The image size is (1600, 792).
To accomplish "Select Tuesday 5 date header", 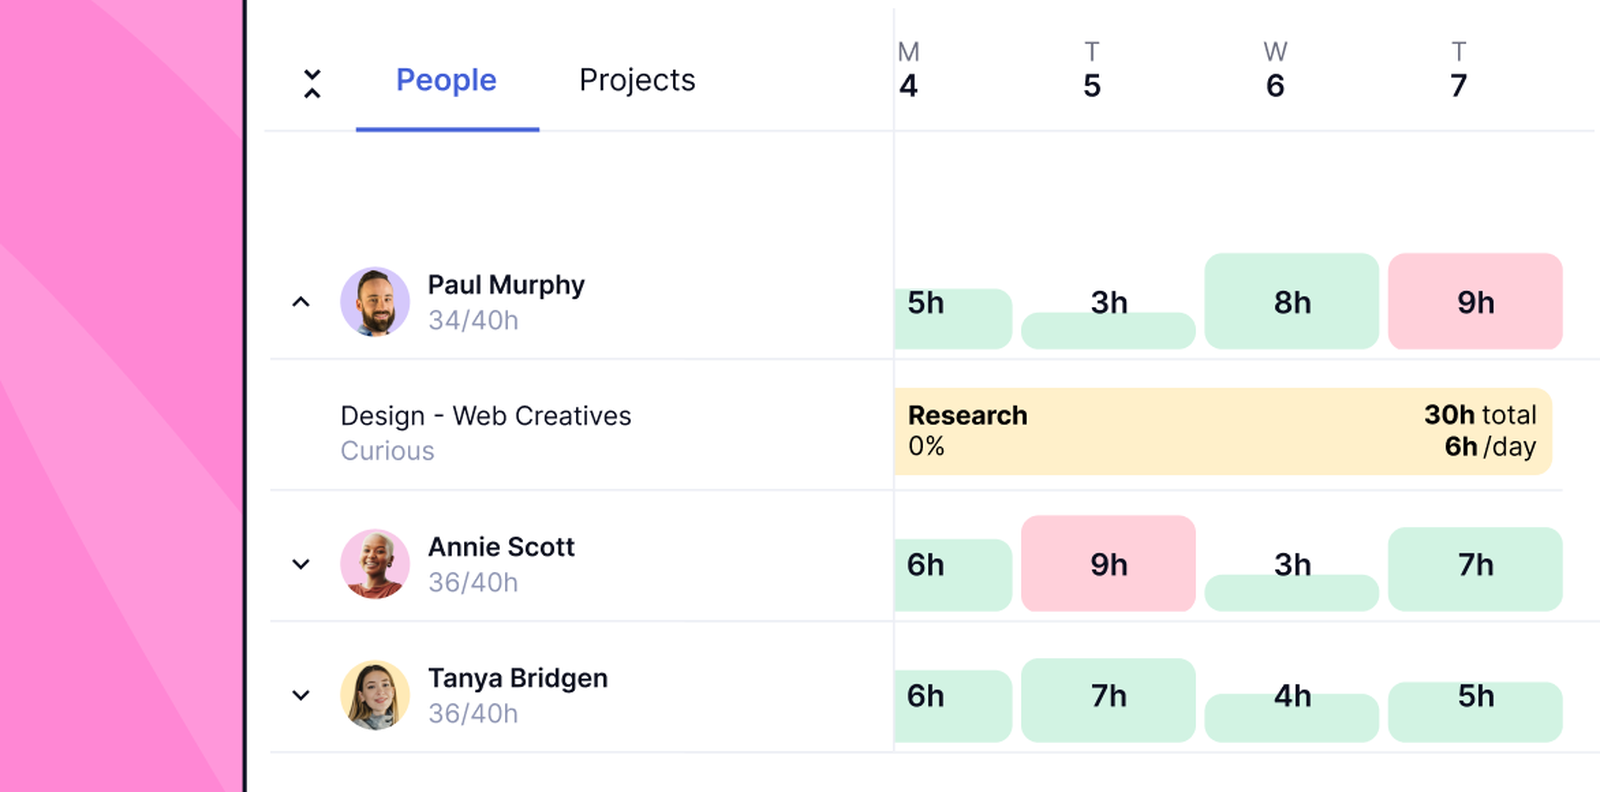I will point(1092,72).
